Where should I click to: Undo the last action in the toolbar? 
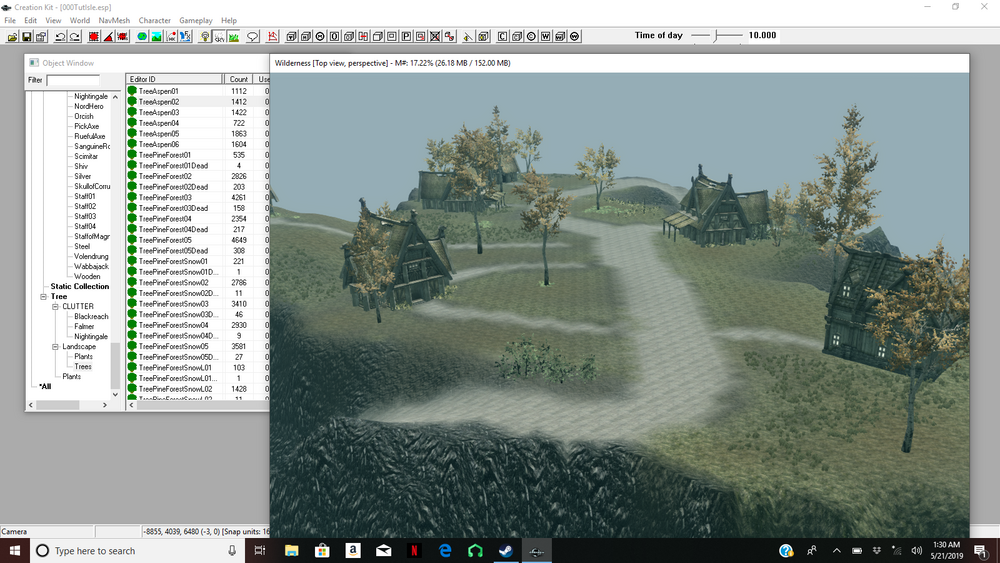pos(60,36)
